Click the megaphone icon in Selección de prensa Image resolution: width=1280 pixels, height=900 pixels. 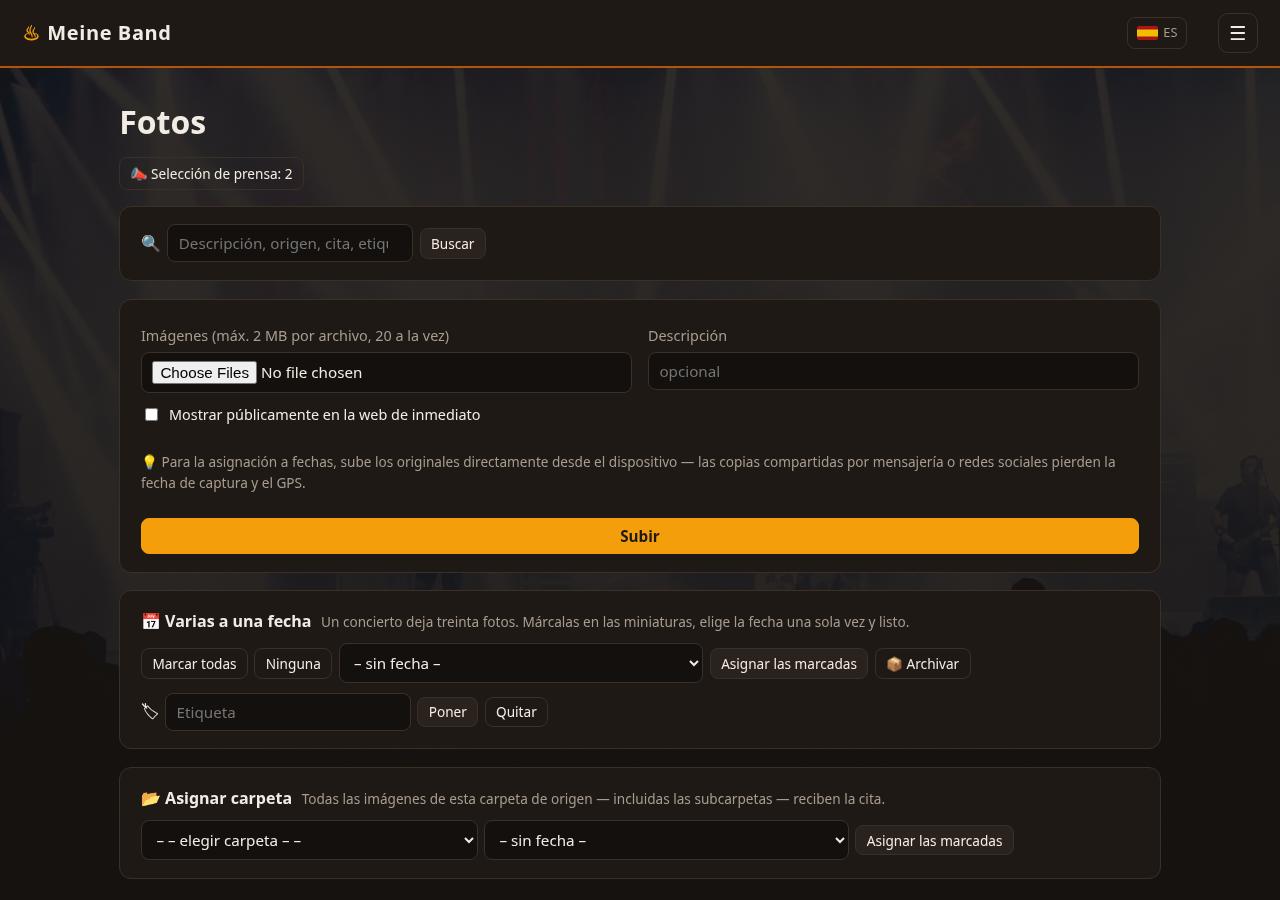point(139,174)
